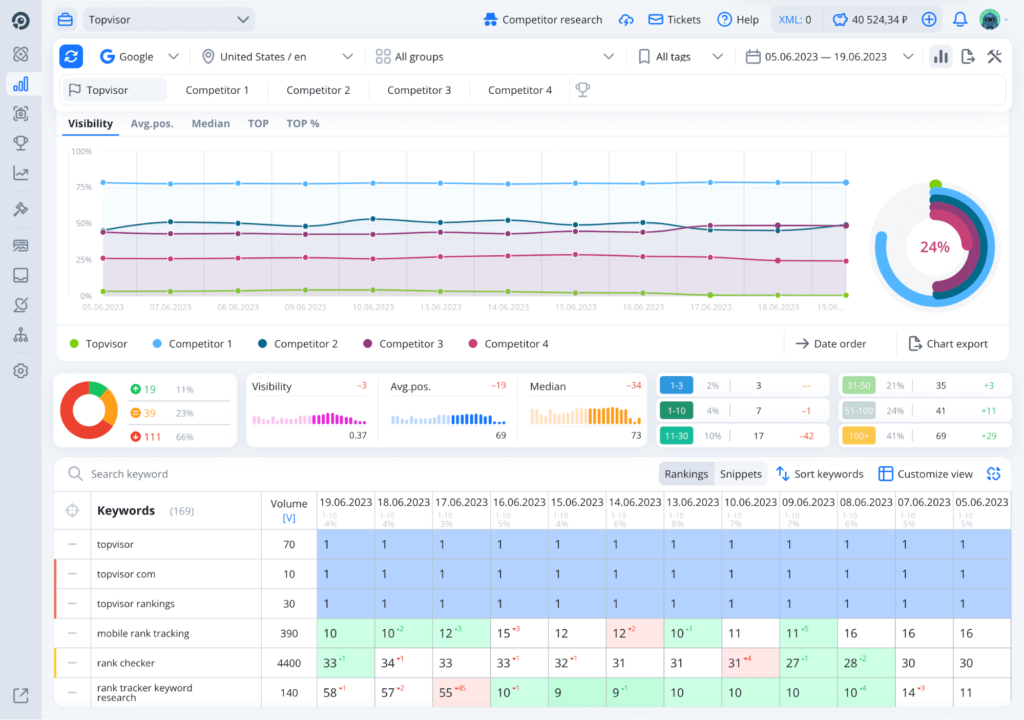Open the Rankings bar chart sidebar icon
Screen dimensions: 1024x720
point(20,84)
